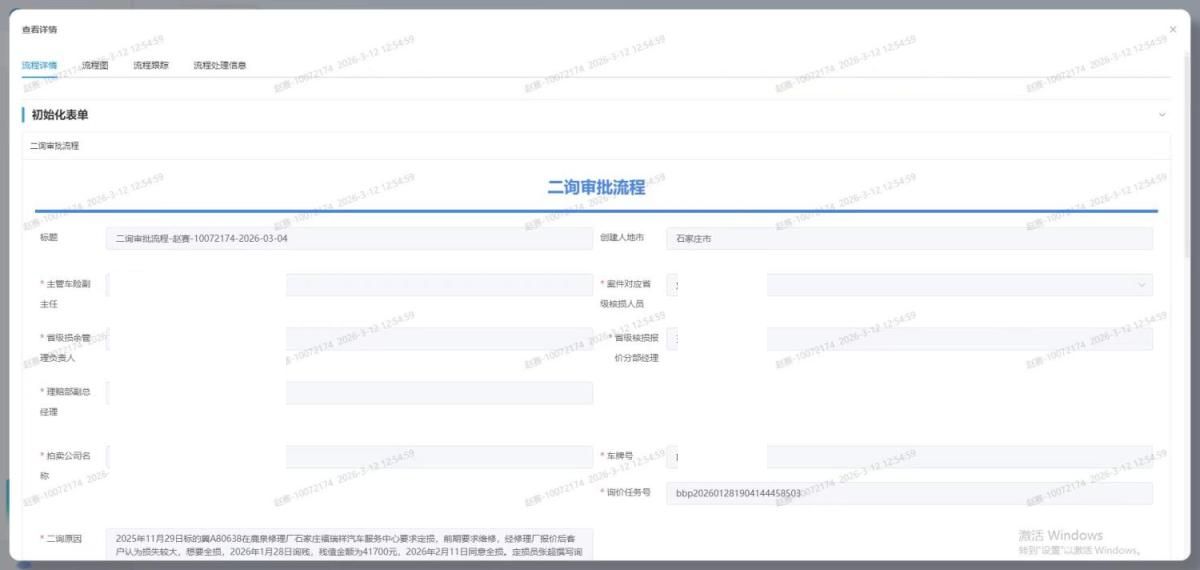The height and width of the screenshot is (570, 1200).
Task: Open the 流程跟踪 tab
Action: coord(151,65)
